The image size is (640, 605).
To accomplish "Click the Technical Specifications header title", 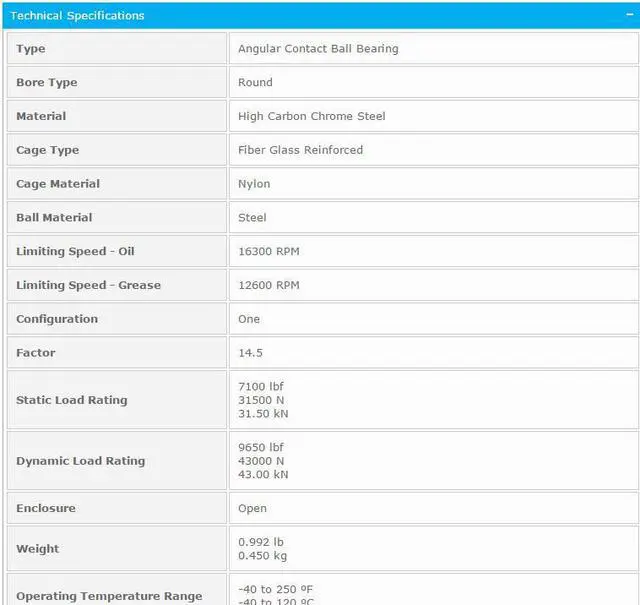I will click(77, 15).
